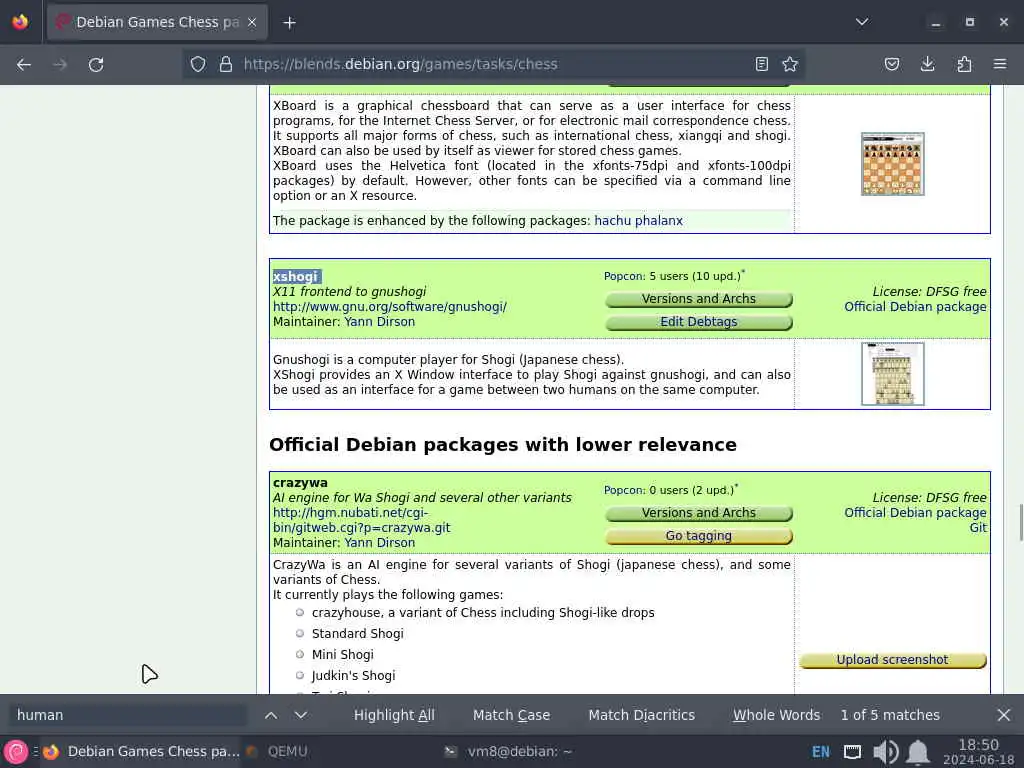This screenshot has height=768, width=1024.
Task: Open the Pocket save icon
Action: pyautogui.click(x=892, y=64)
